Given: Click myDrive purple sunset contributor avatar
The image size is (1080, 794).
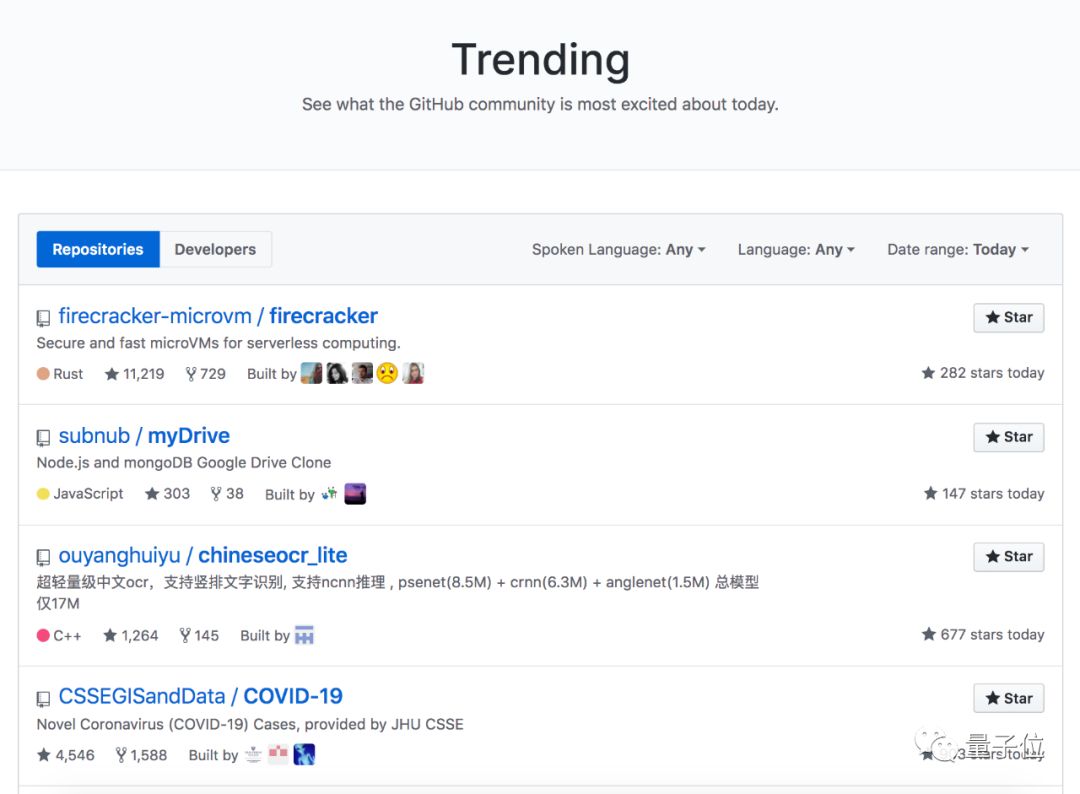Looking at the screenshot, I should point(355,494).
